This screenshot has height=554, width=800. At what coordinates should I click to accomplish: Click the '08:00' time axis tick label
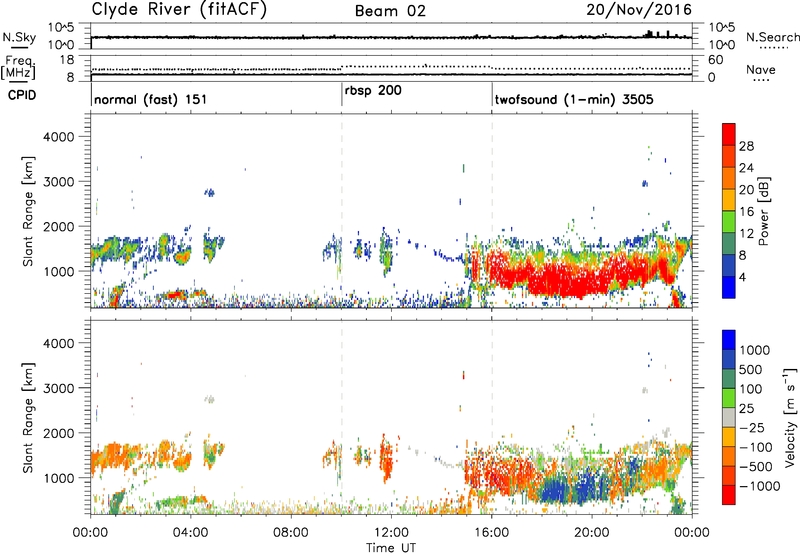click(x=291, y=533)
